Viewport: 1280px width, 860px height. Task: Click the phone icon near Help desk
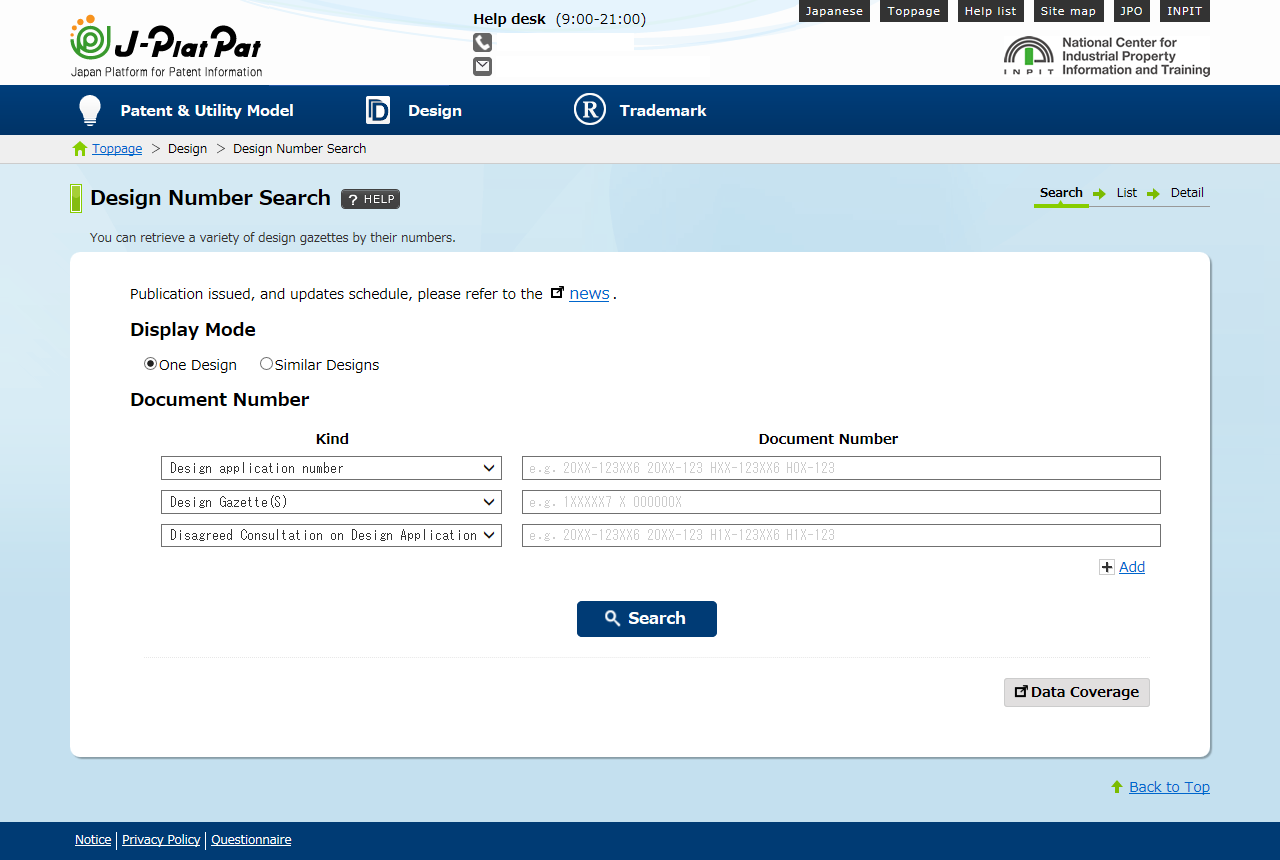pos(482,42)
